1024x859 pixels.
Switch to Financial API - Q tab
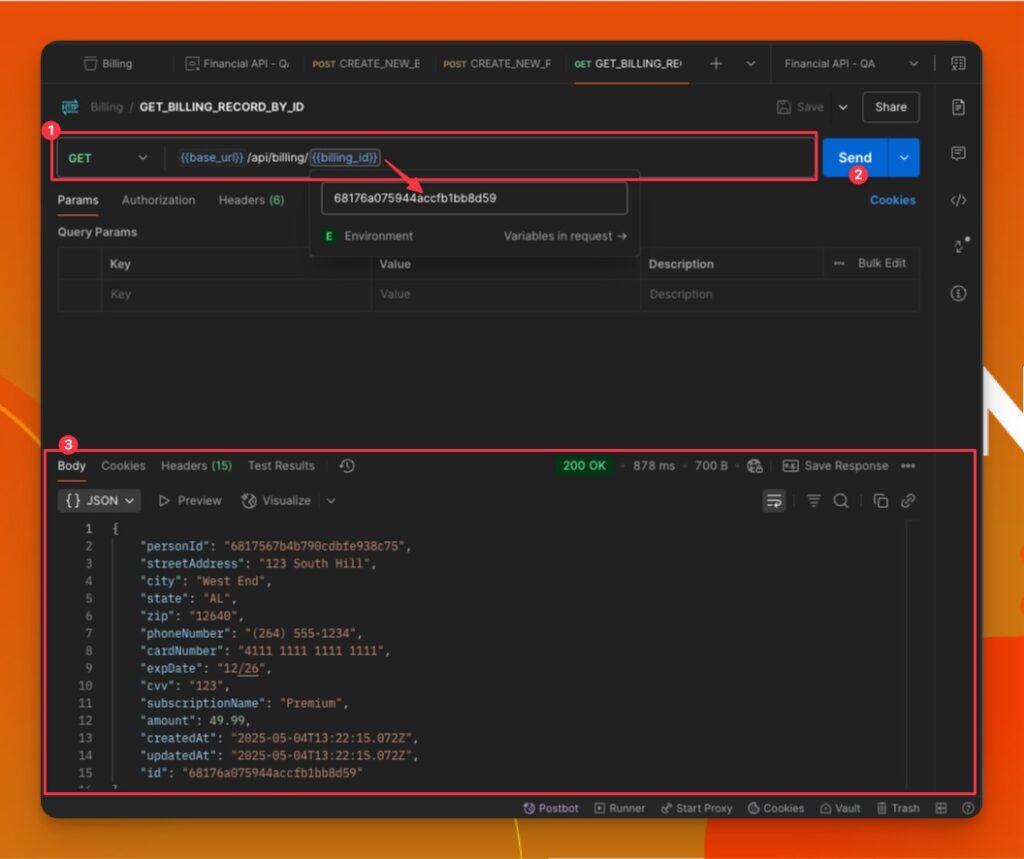pyautogui.click(x=238, y=63)
